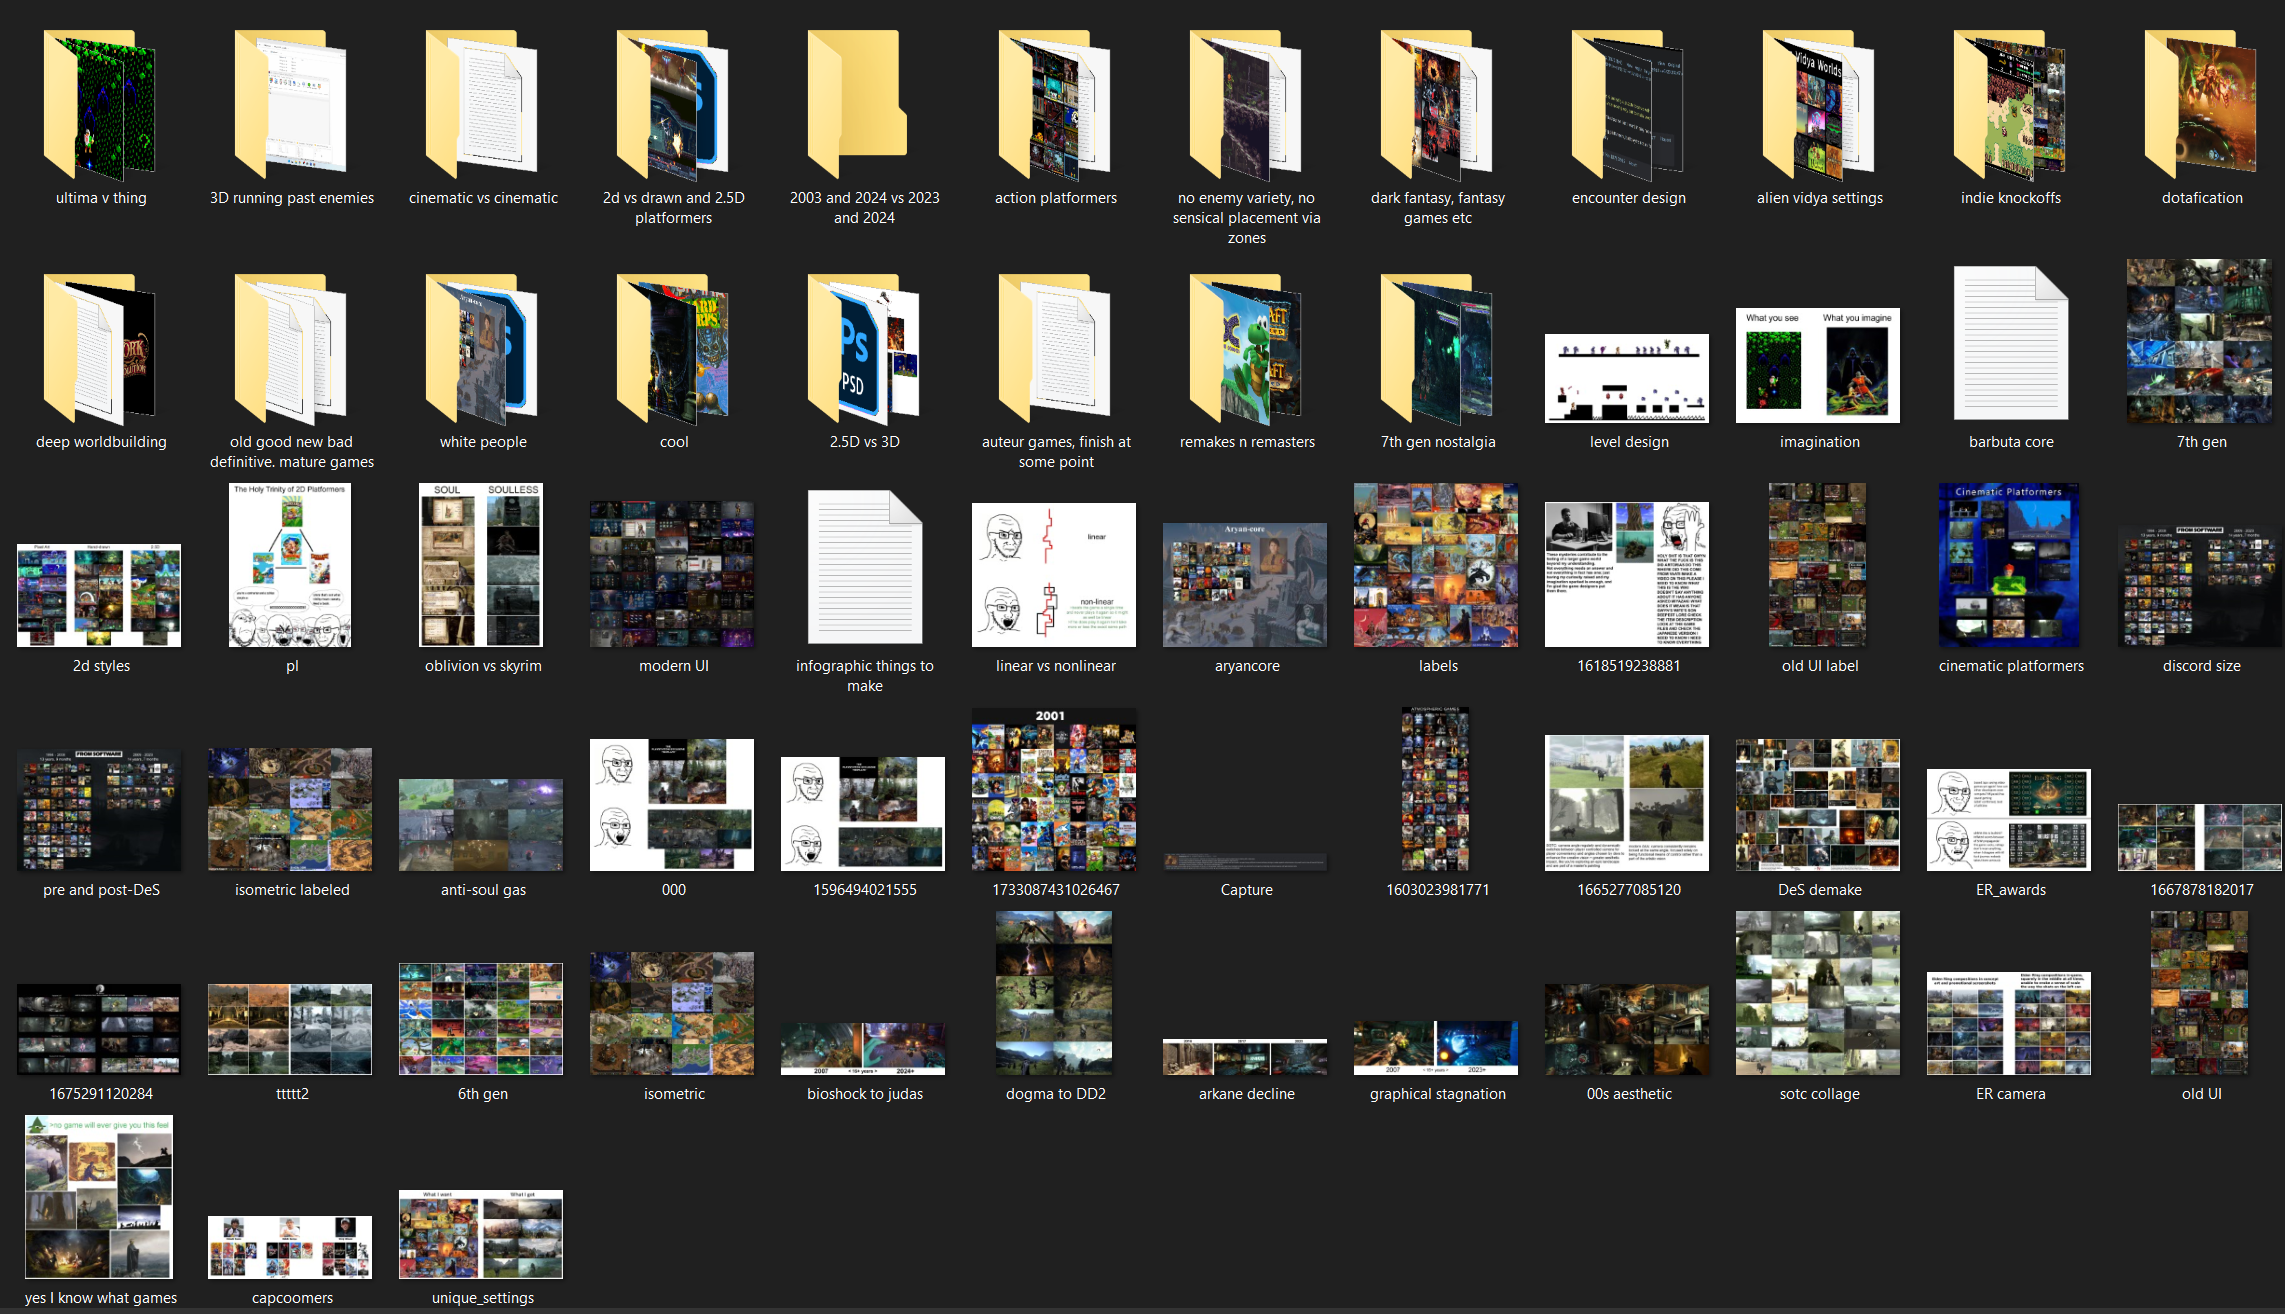Click the '1618519238881' image thumbnail
The height and width of the screenshot is (1314, 2285).
[x=1627, y=574]
